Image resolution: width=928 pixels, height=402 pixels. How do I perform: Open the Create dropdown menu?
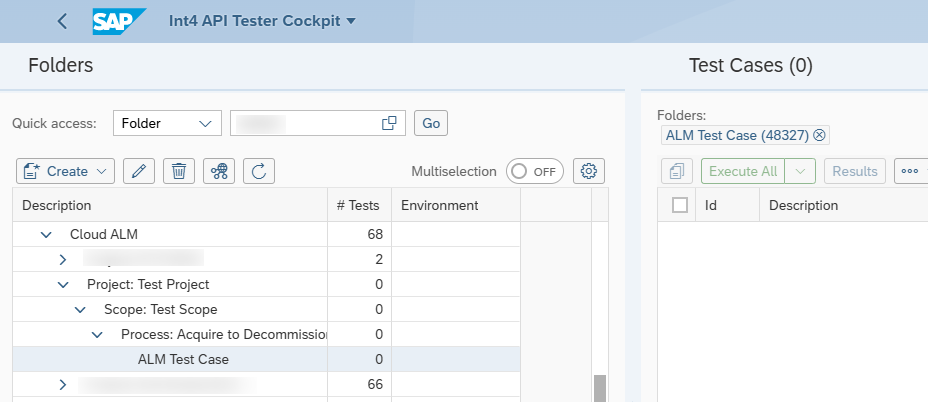point(65,171)
